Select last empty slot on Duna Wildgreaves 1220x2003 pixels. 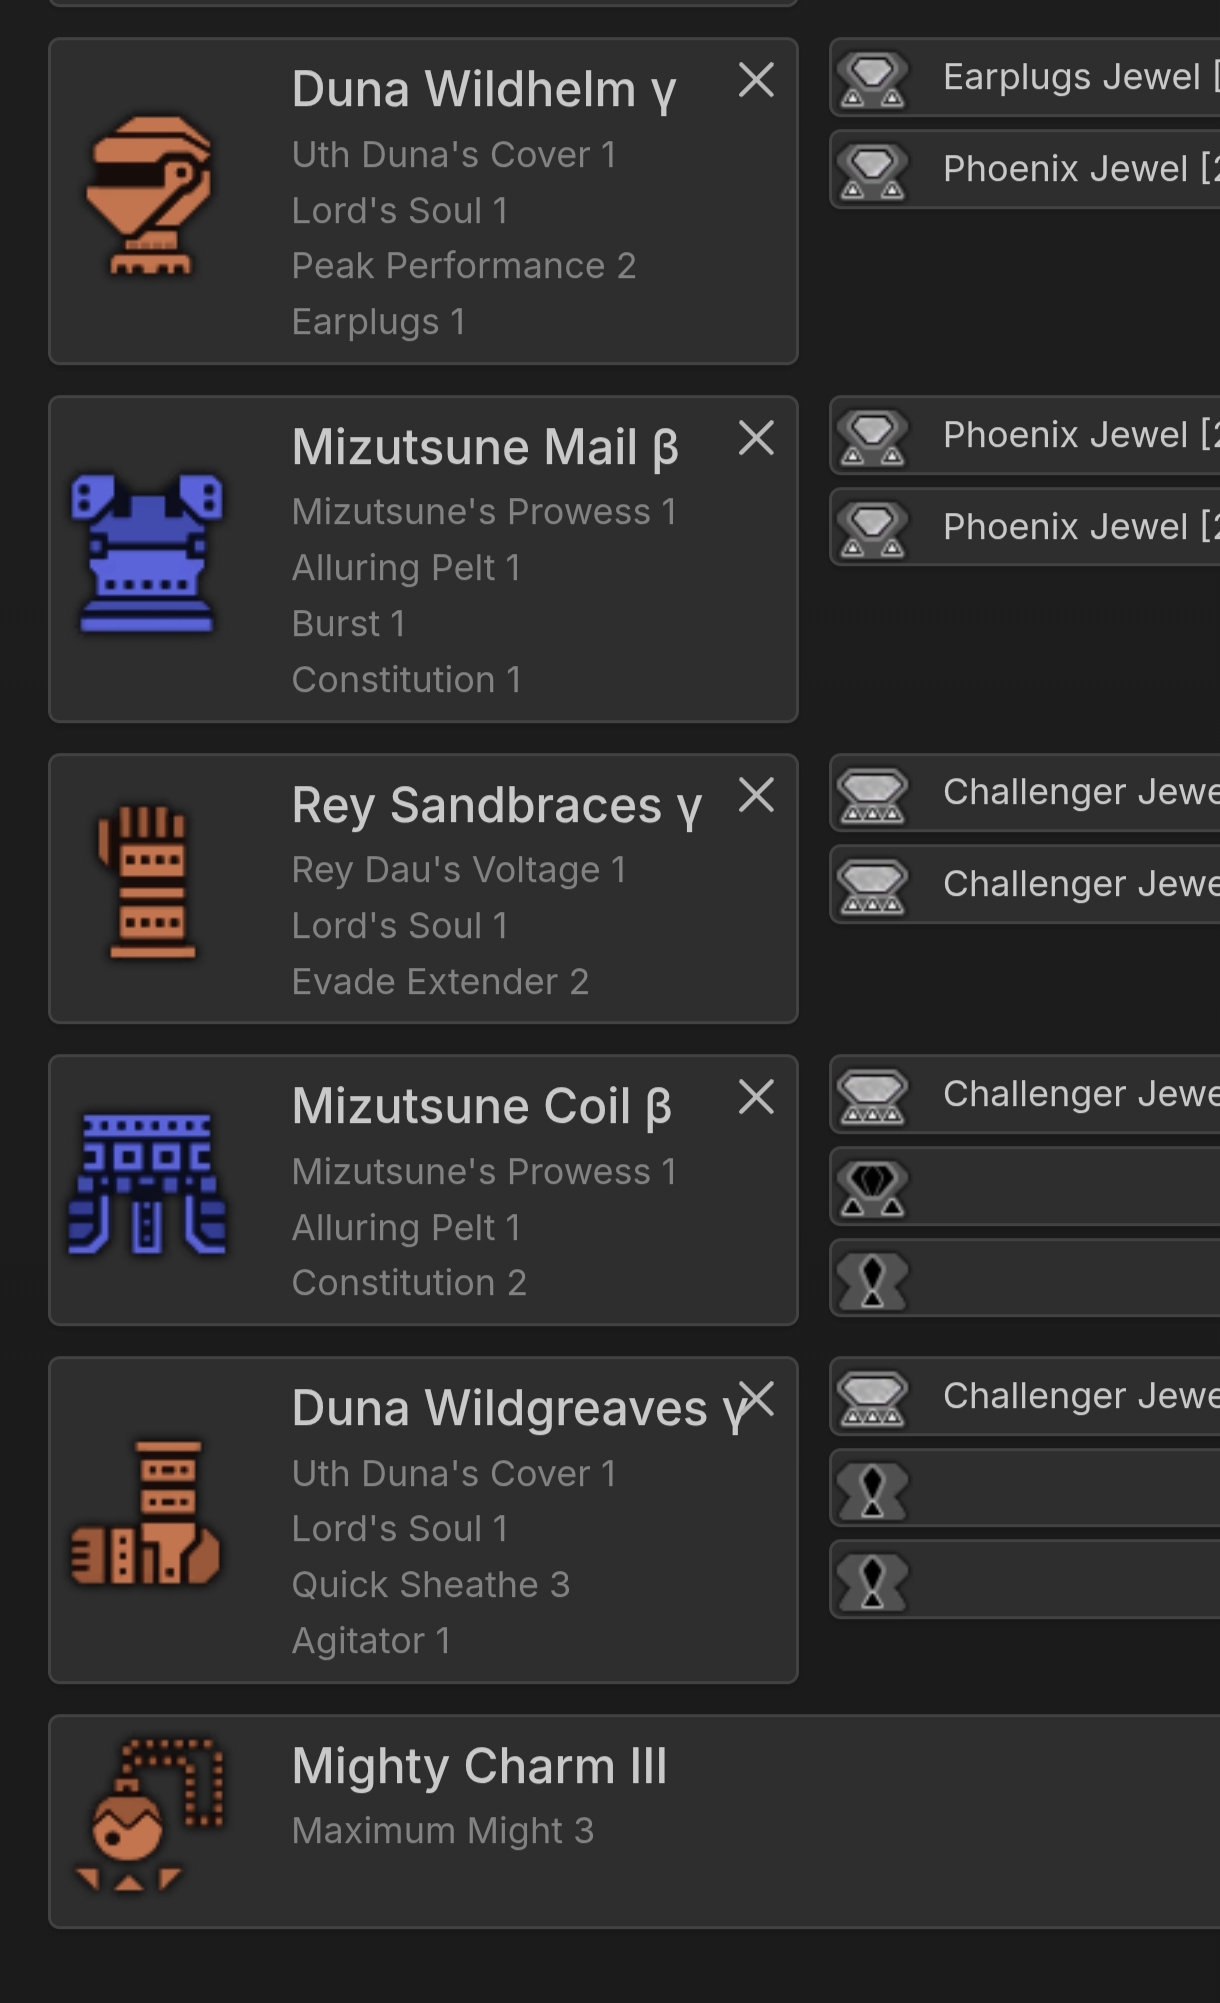(x=1025, y=1580)
